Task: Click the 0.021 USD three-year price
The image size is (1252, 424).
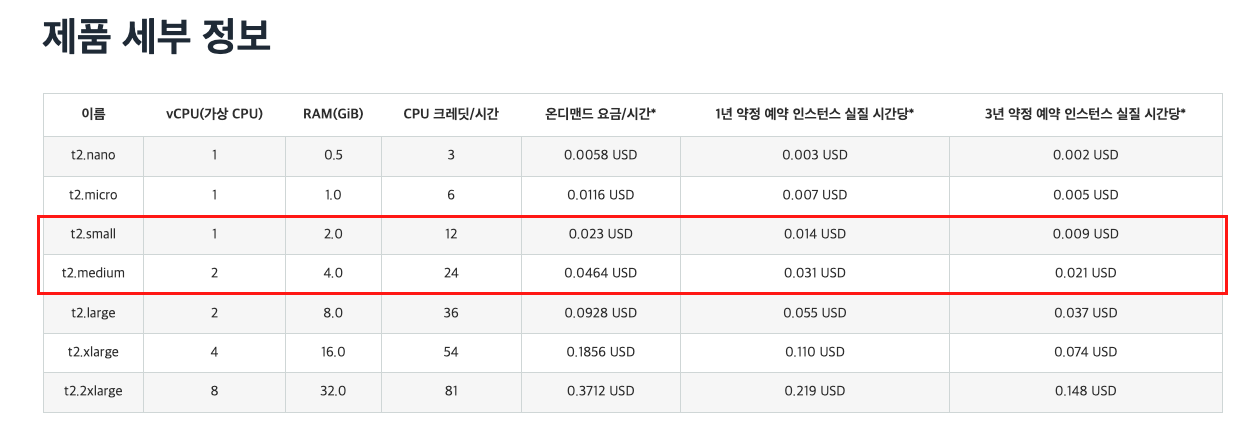Action: [x=1085, y=273]
